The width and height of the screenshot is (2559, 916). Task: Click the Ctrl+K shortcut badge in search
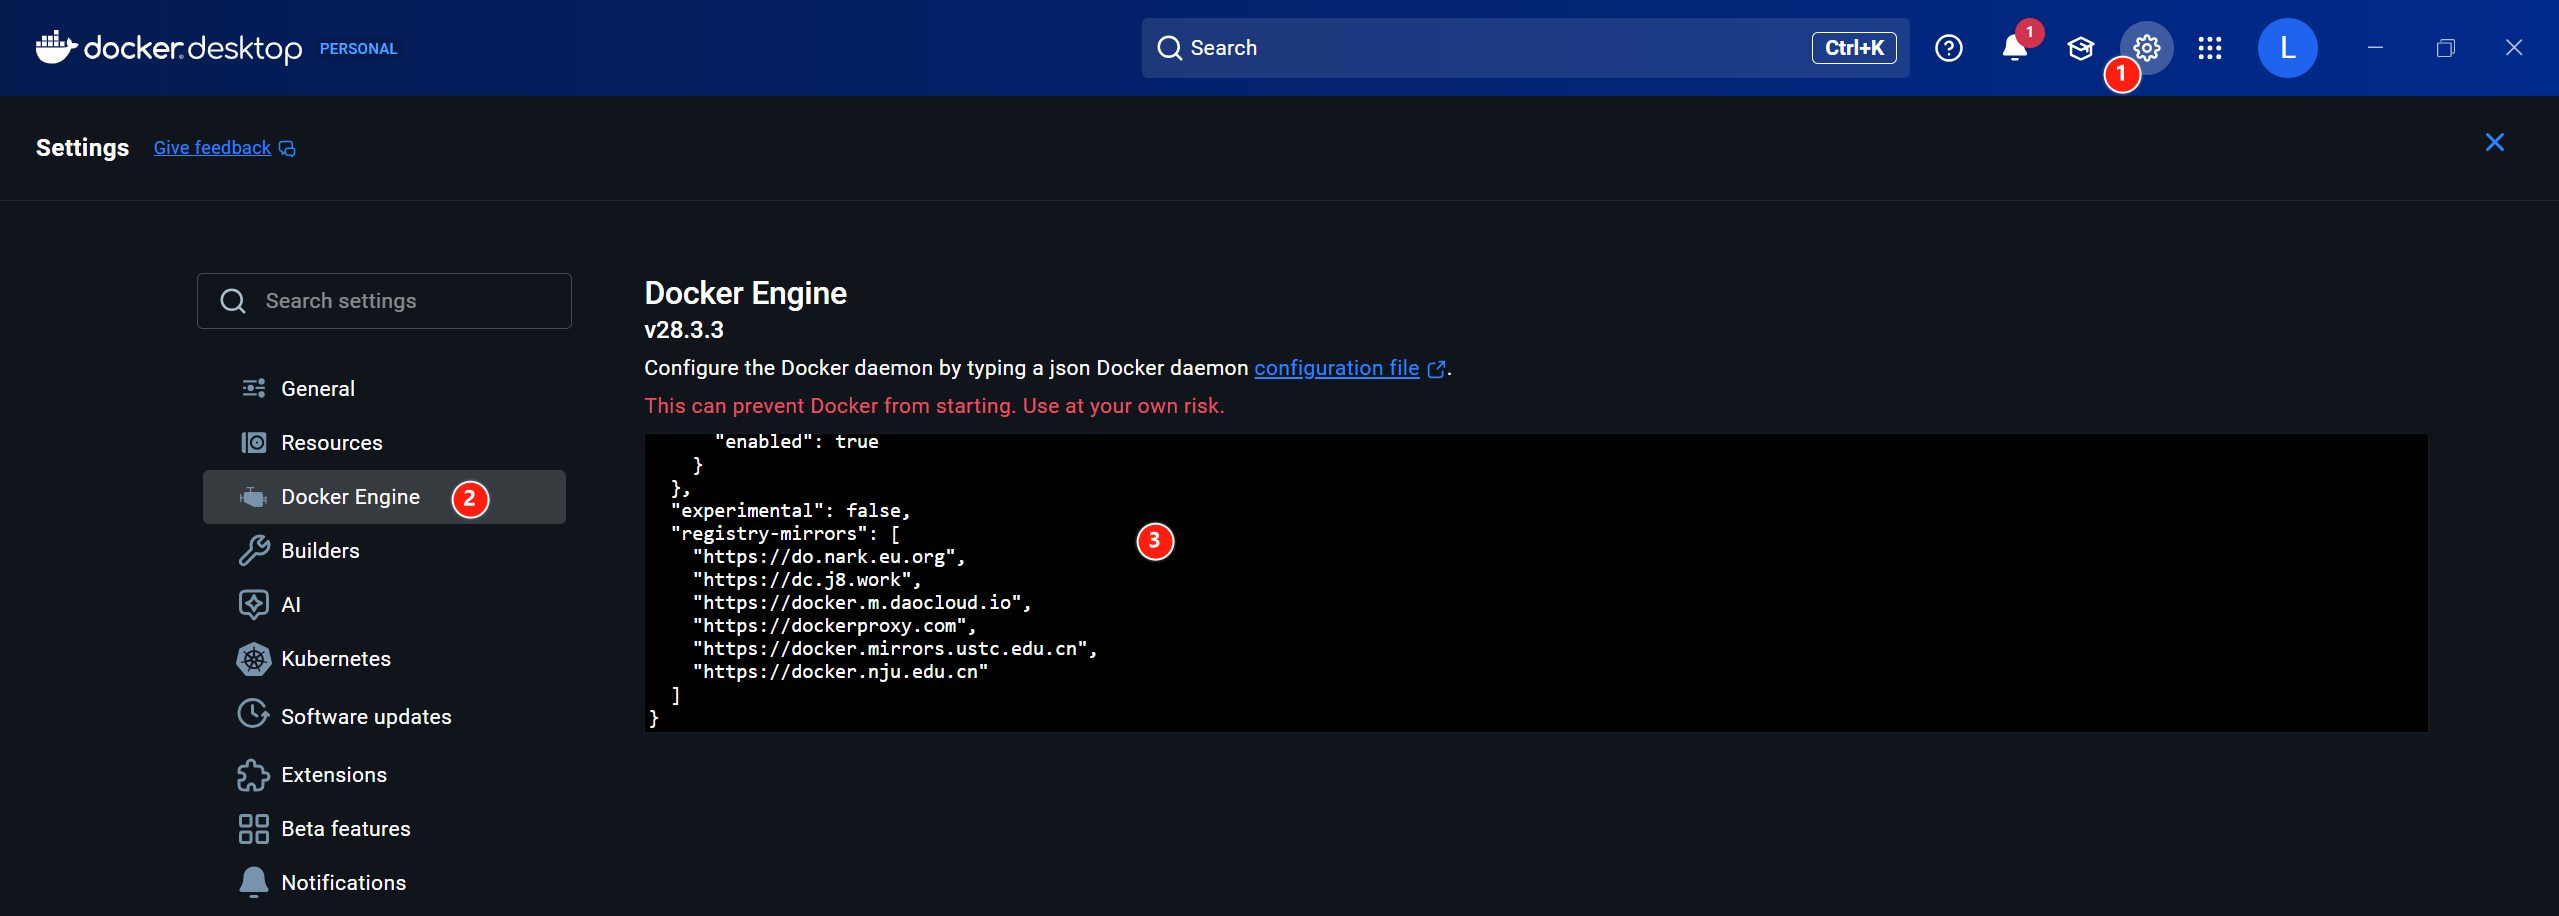pos(1854,48)
